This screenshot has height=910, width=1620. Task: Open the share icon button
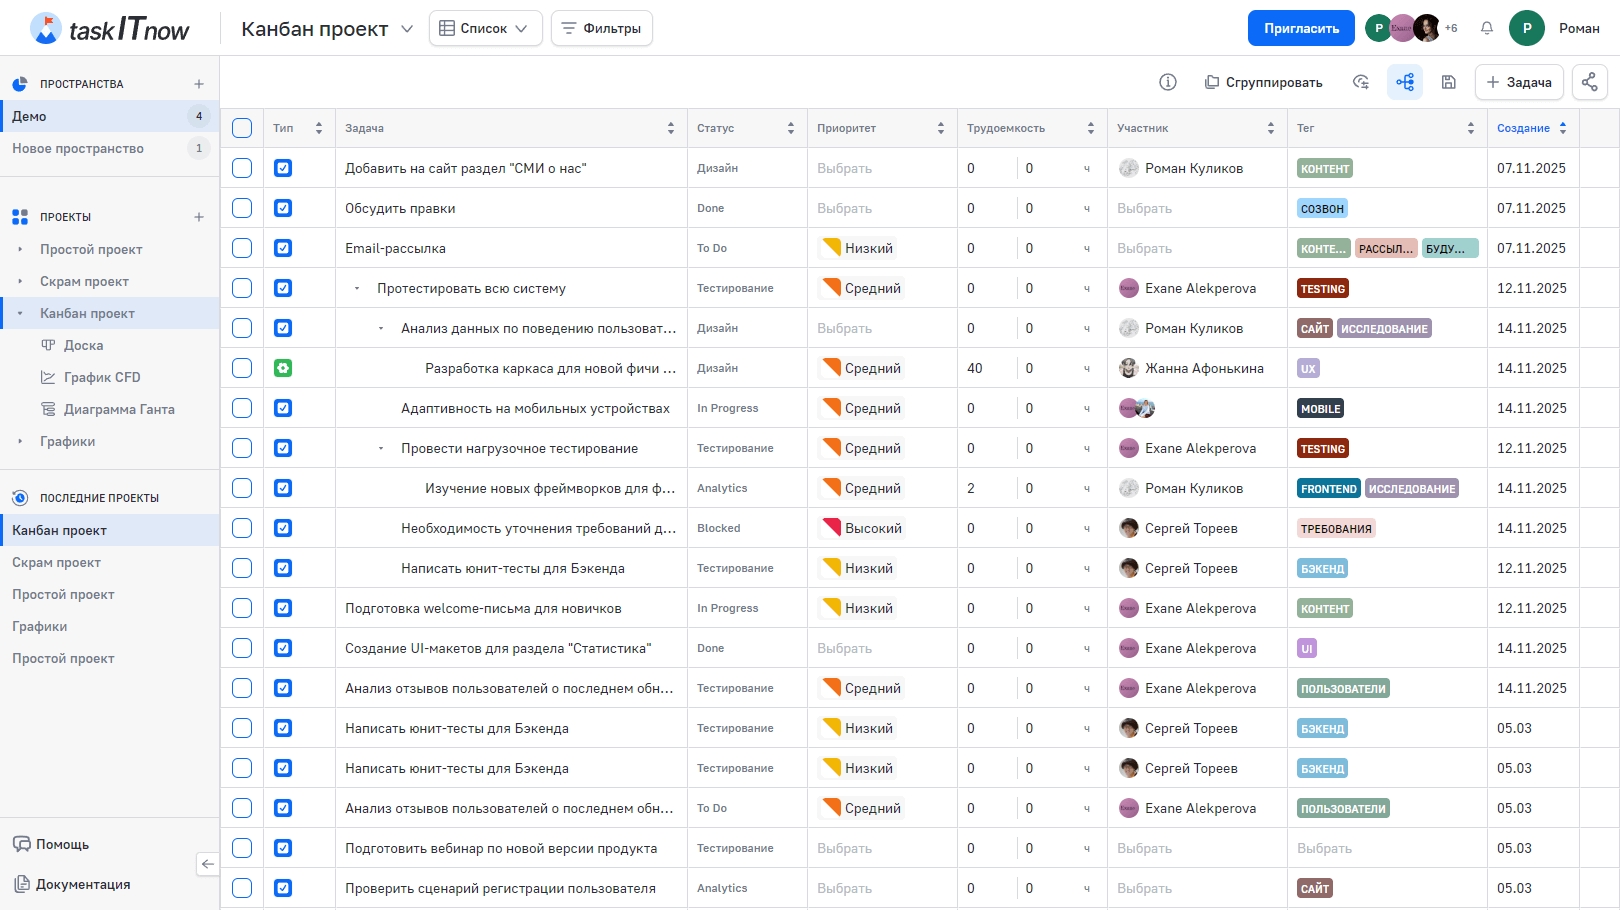1590,82
